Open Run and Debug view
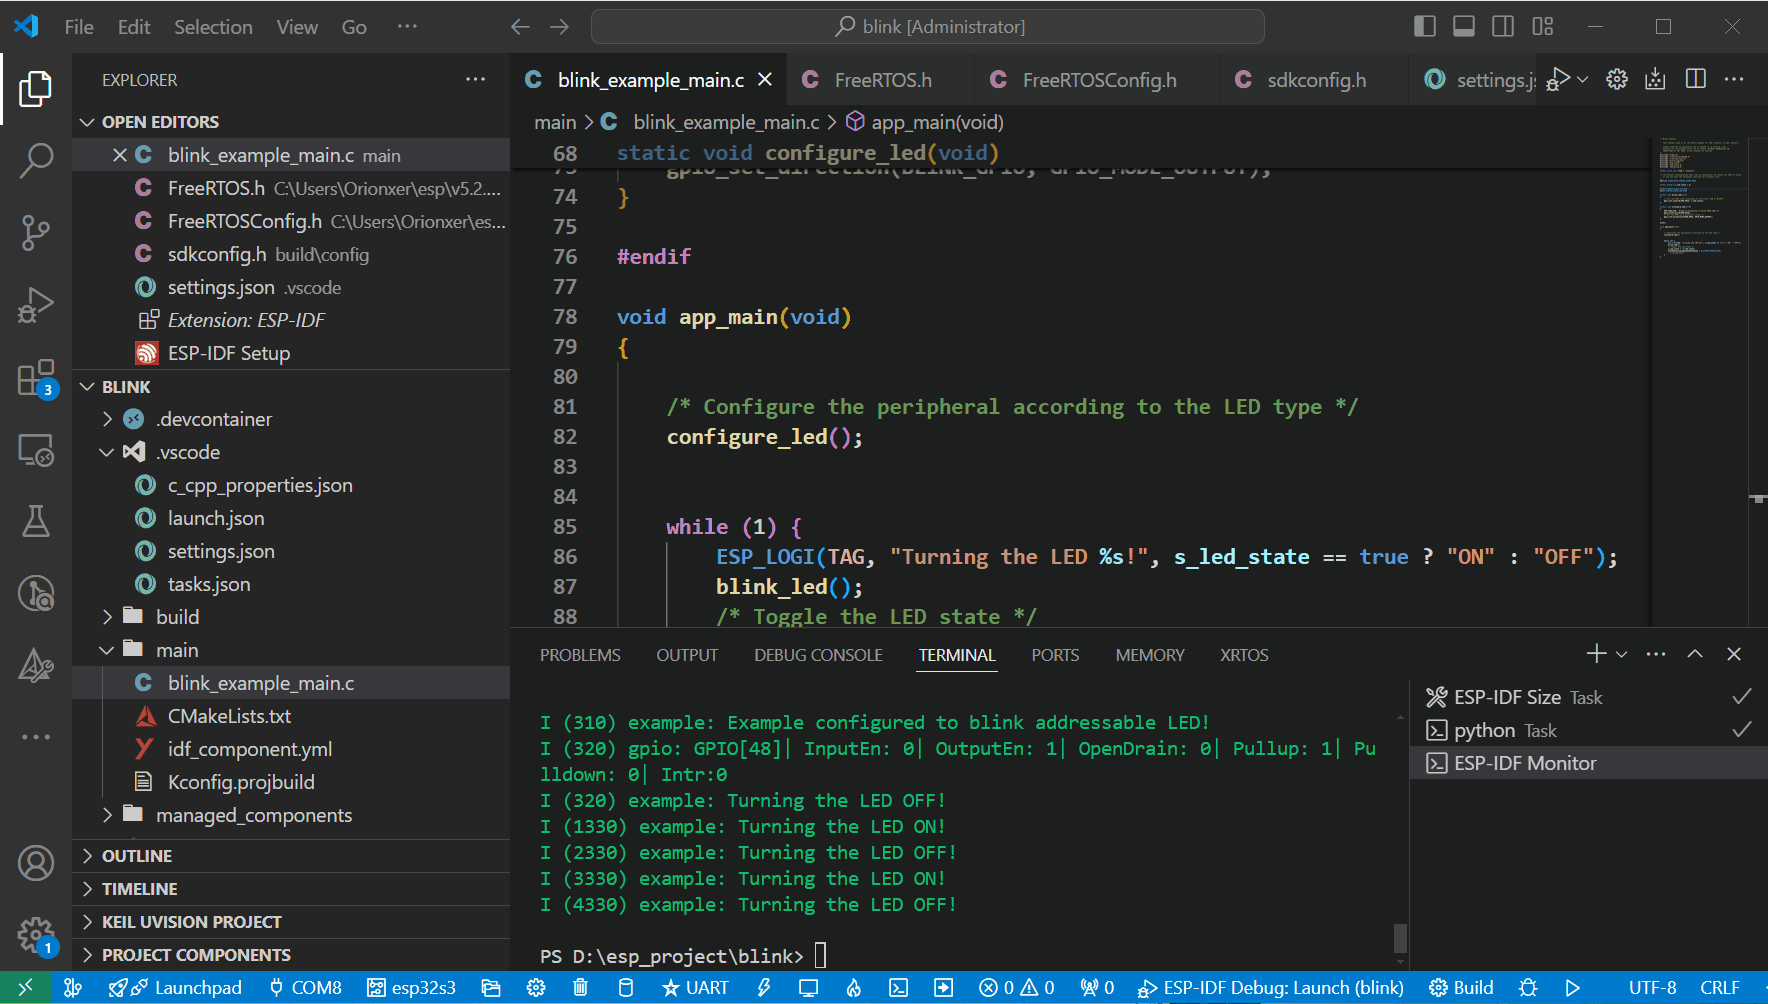 pyautogui.click(x=36, y=305)
